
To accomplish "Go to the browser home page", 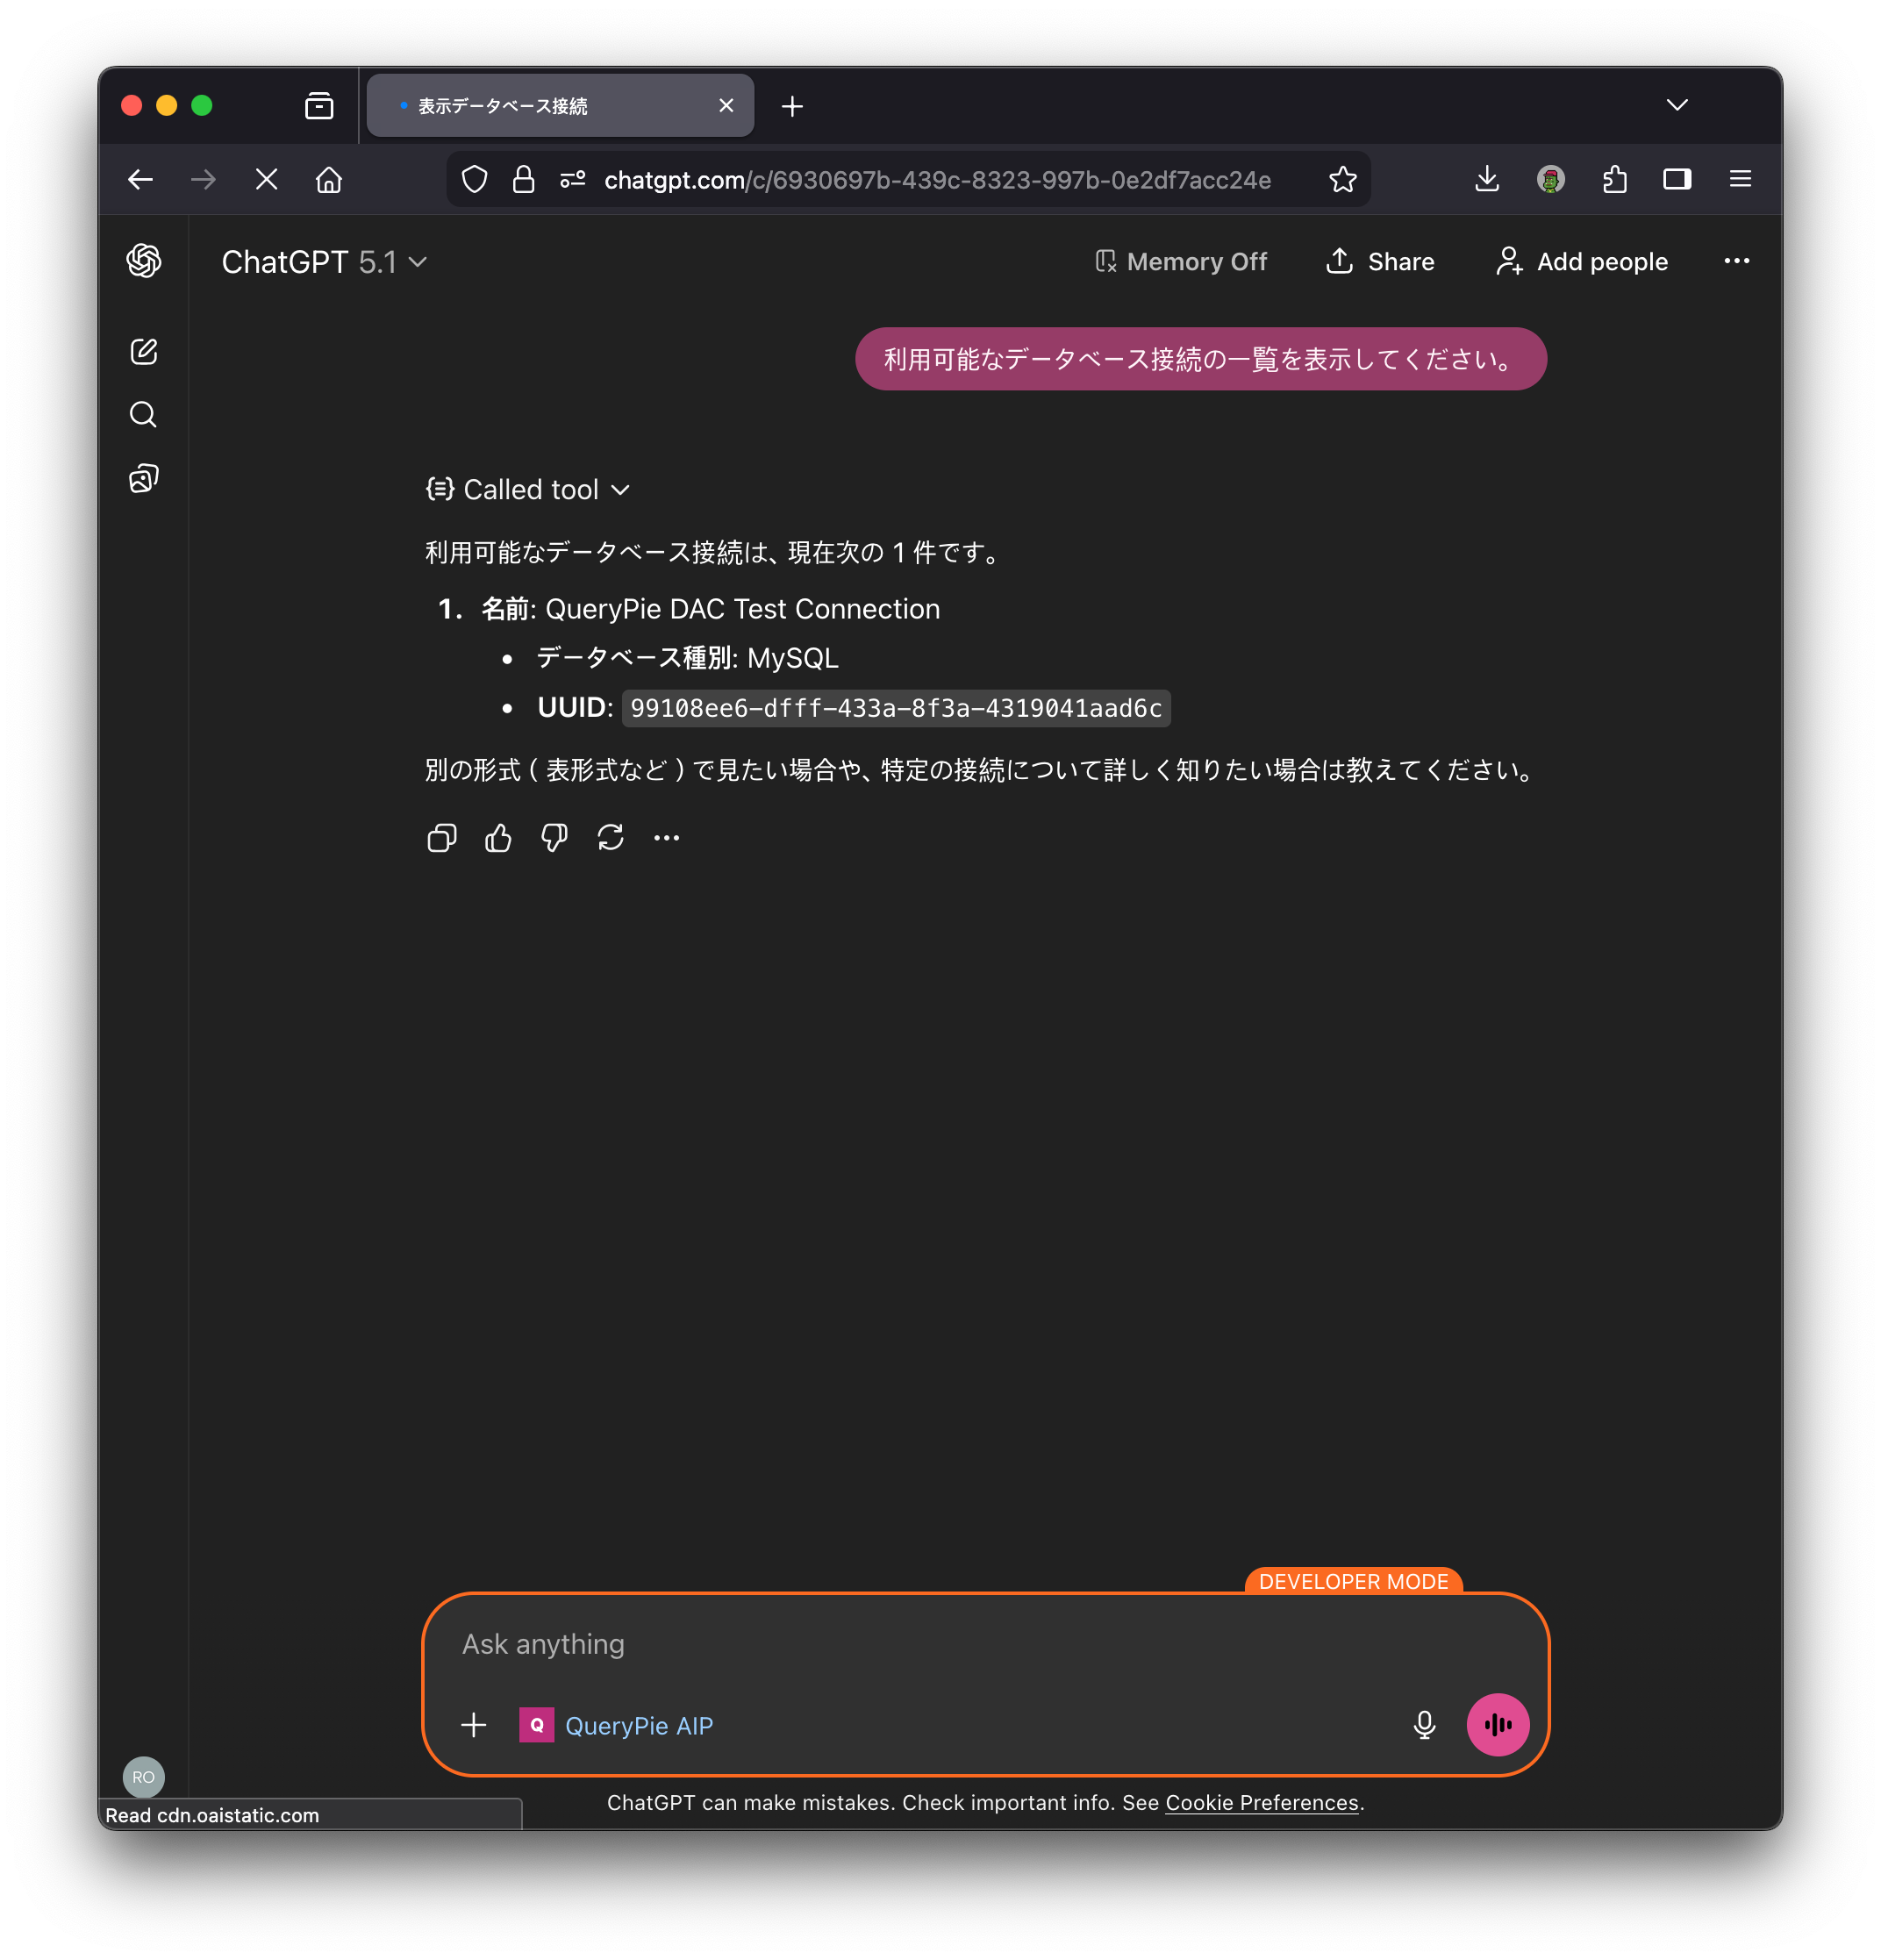I will pos(329,180).
